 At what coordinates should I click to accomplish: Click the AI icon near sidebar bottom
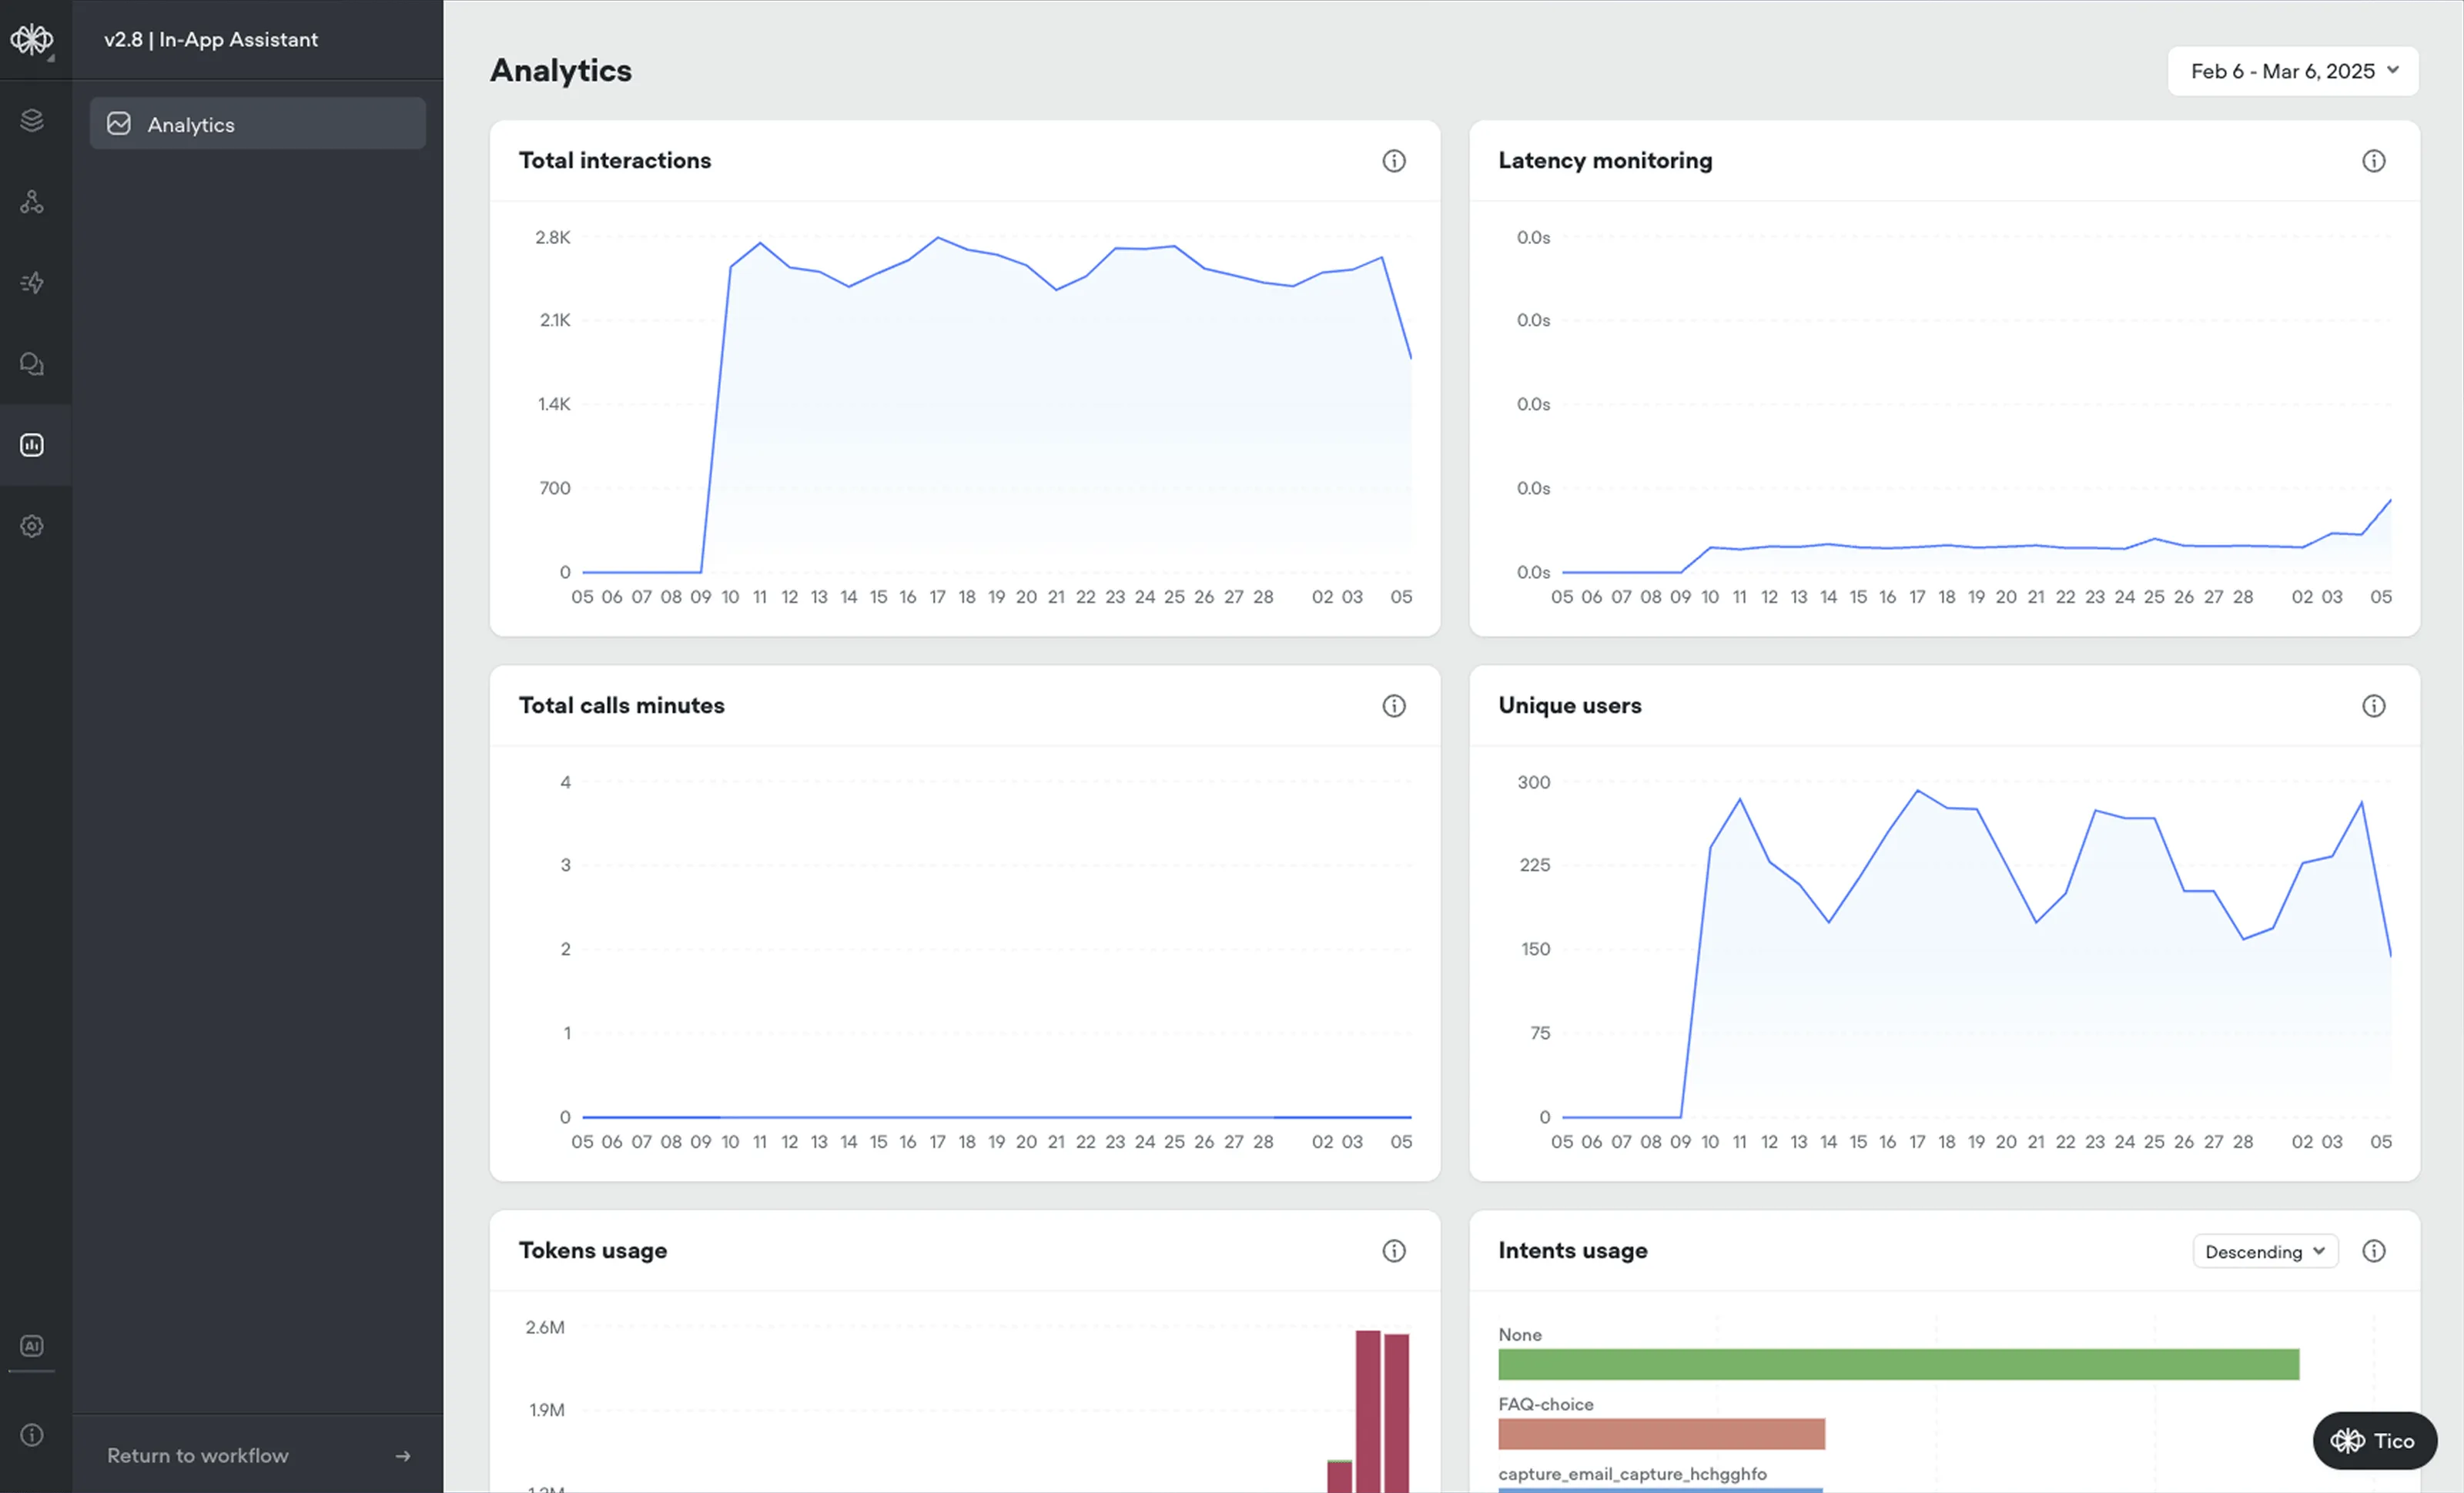click(x=32, y=1346)
